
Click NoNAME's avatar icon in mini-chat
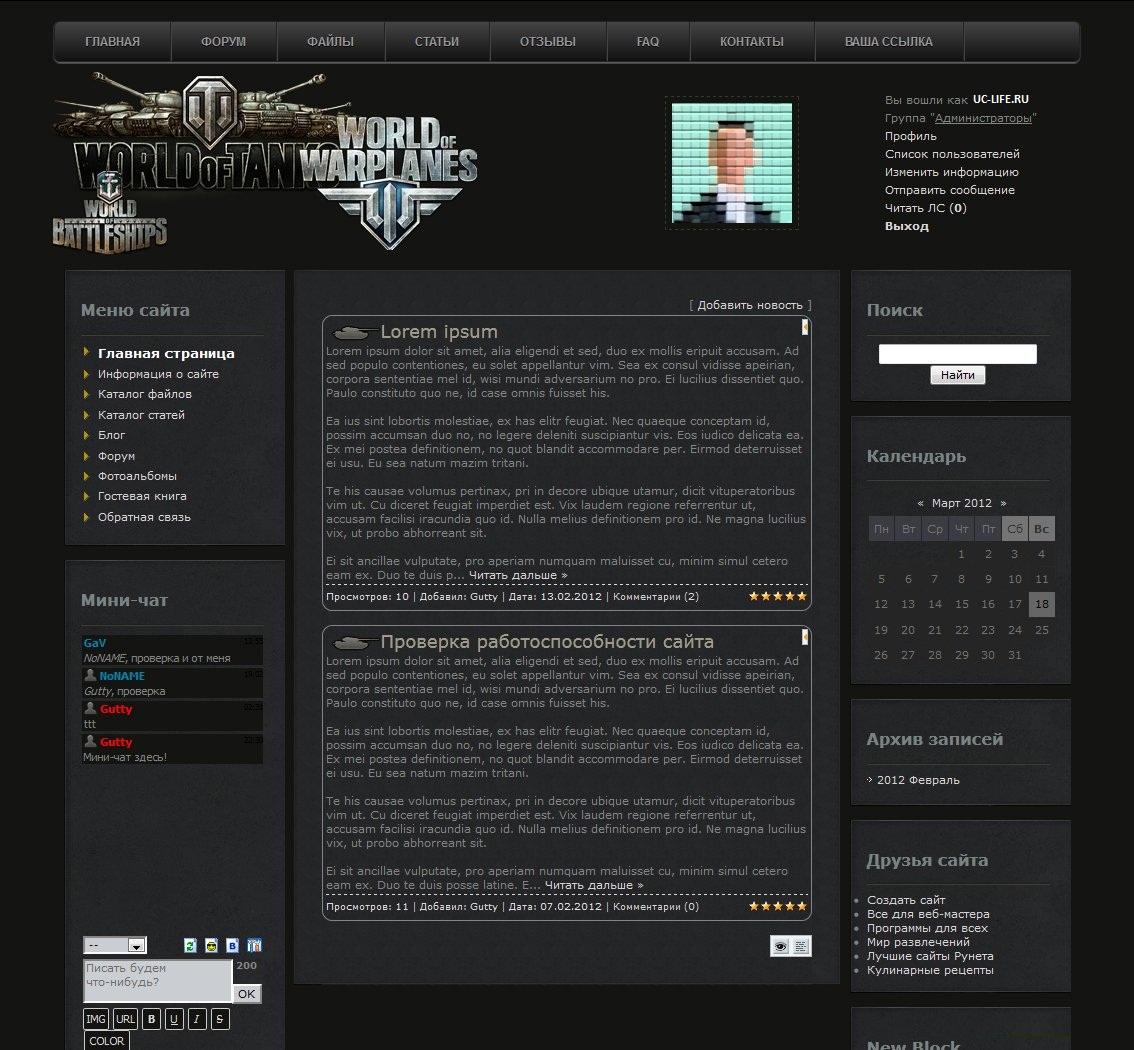tap(90, 675)
